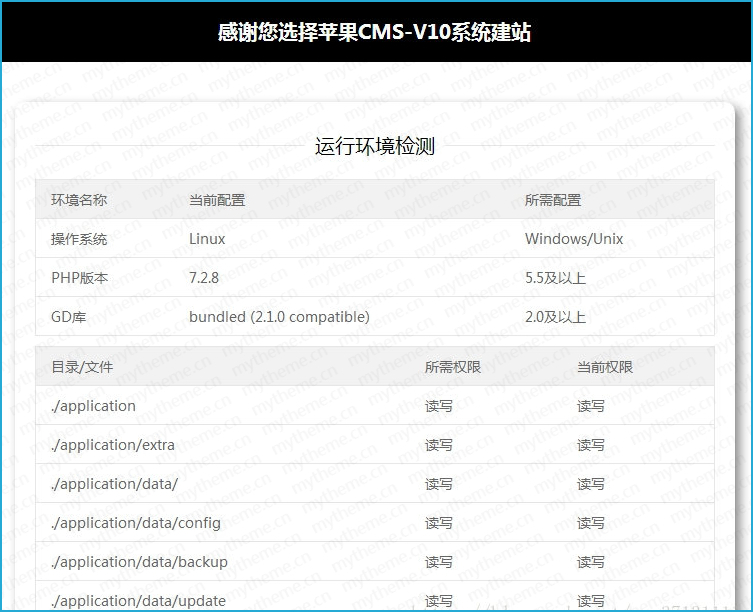Select the ./application/data/update directory entry
753x612 pixels.
(x=138, y=600)
